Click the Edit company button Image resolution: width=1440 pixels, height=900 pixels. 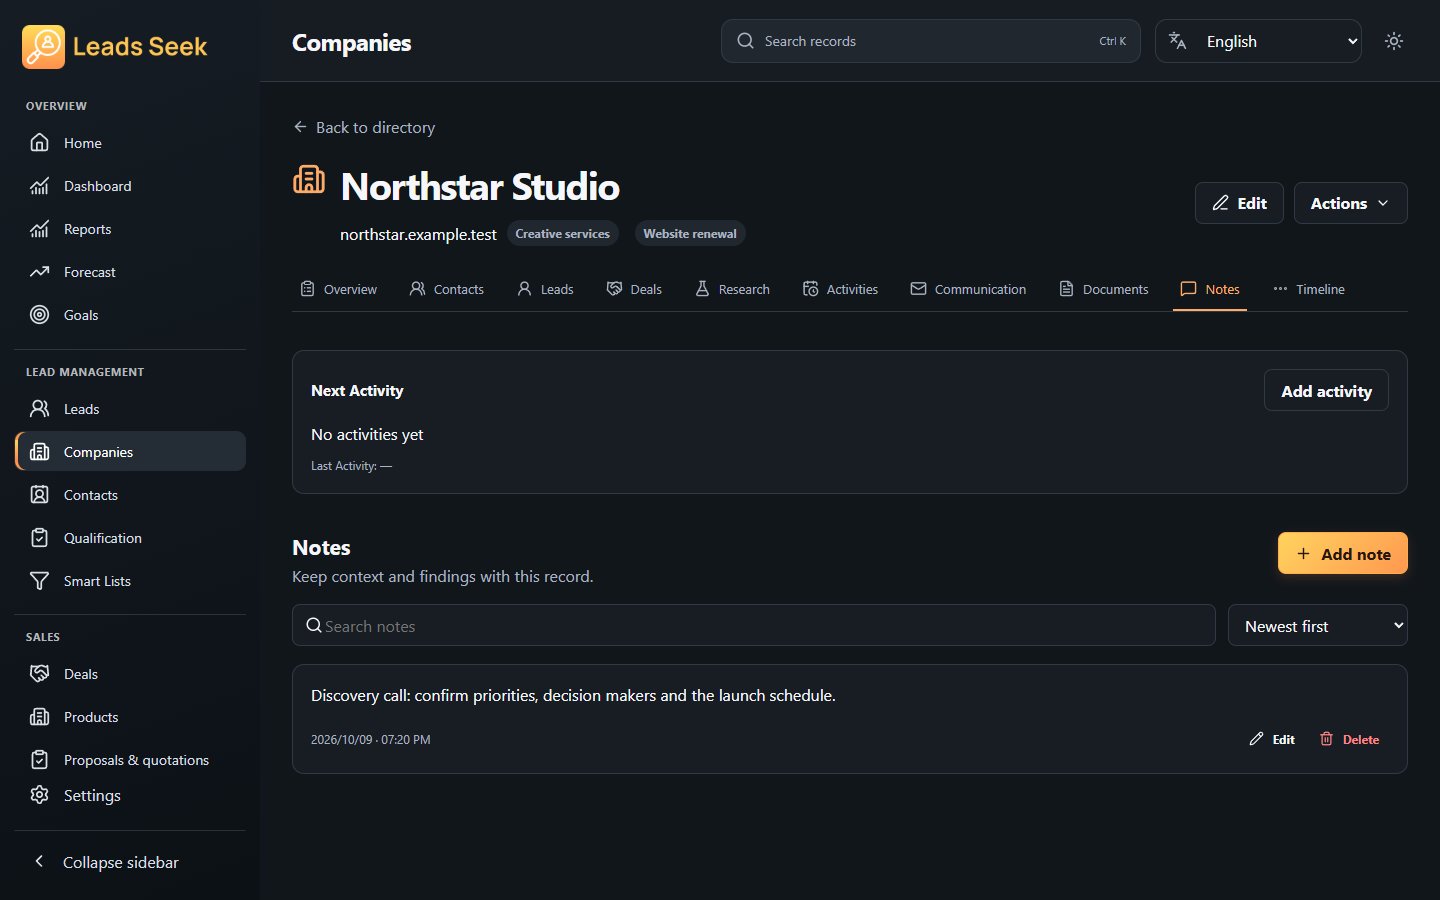[1239, 203]
